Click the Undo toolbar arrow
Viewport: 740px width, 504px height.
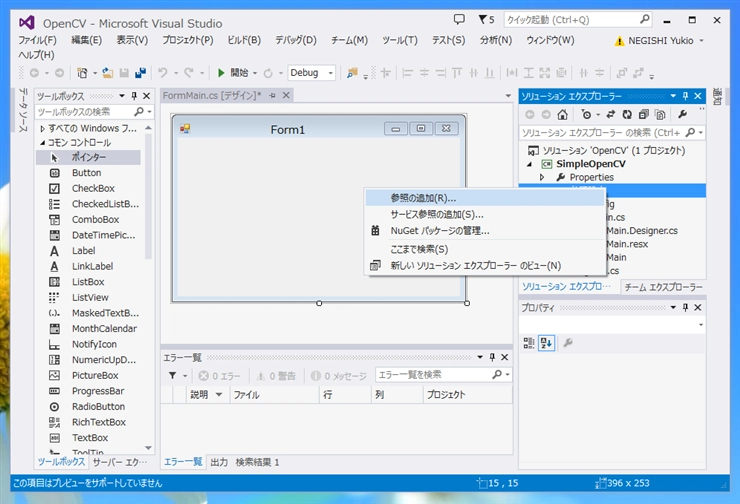pyautogui.click(x=163, y=73)
